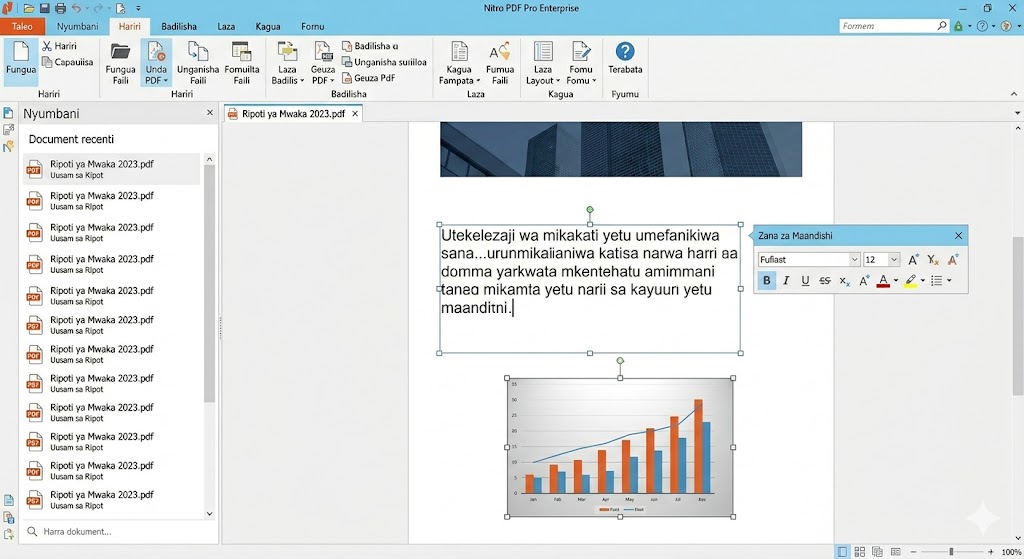This screenshot has width=1024, height=559.
Task: Click the Formem search input
Action: tap(887, 25)
